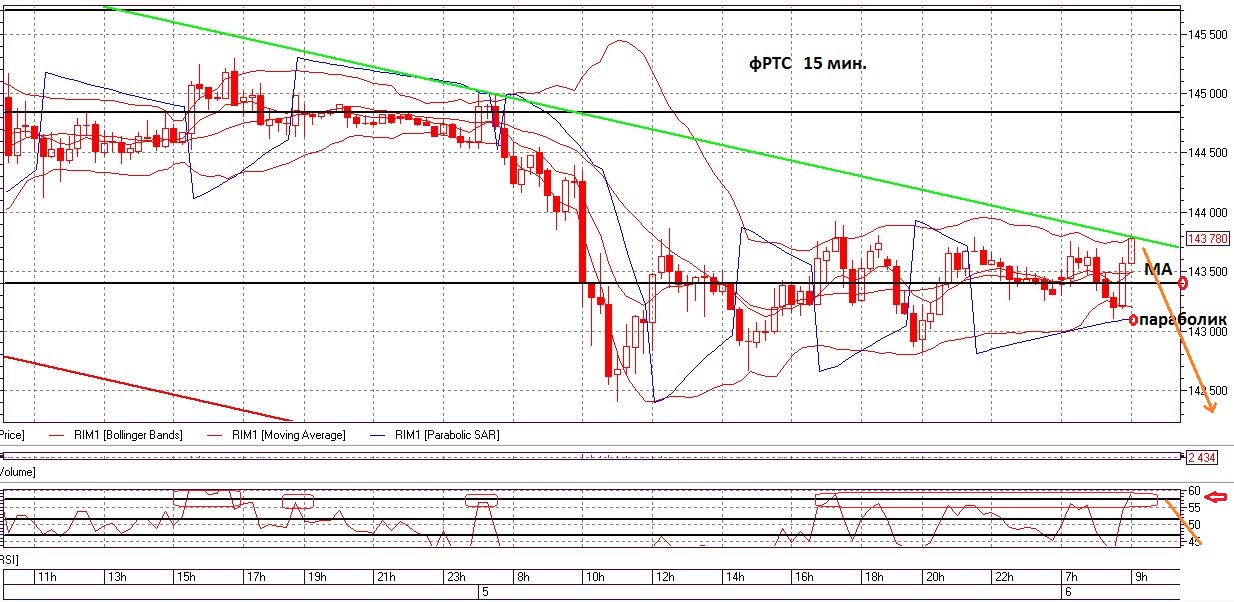Click the 22h time axis label
The height and width of the screenshot is (602, 1234).
pos(1005,577)
